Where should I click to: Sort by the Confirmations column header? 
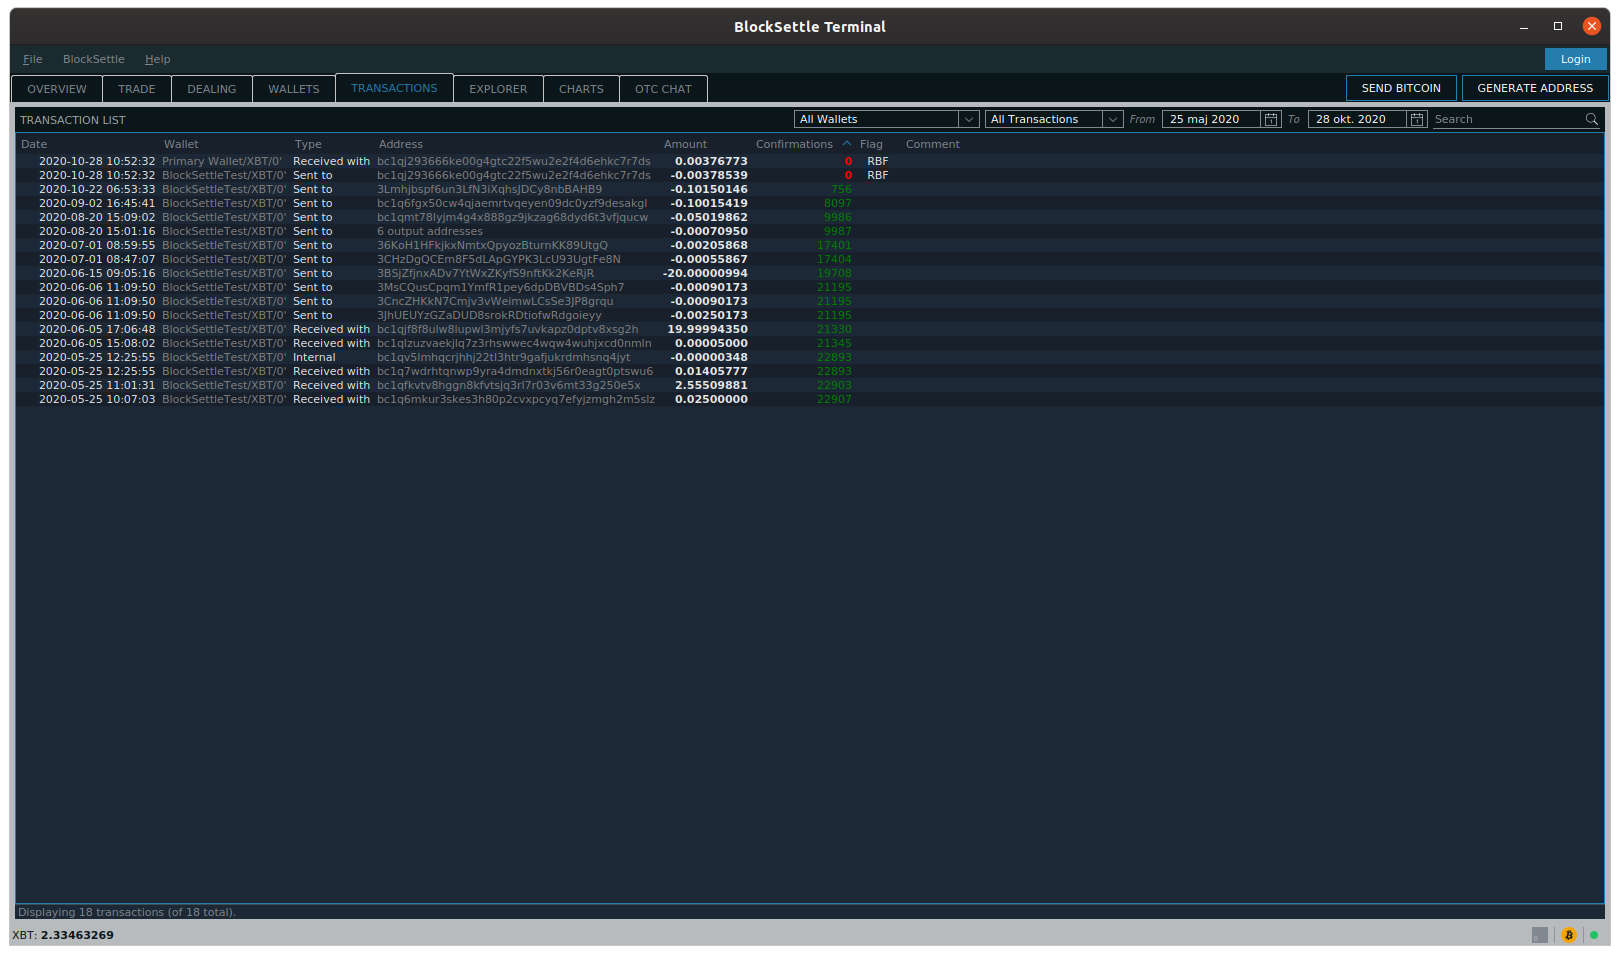tap(794, 144)
